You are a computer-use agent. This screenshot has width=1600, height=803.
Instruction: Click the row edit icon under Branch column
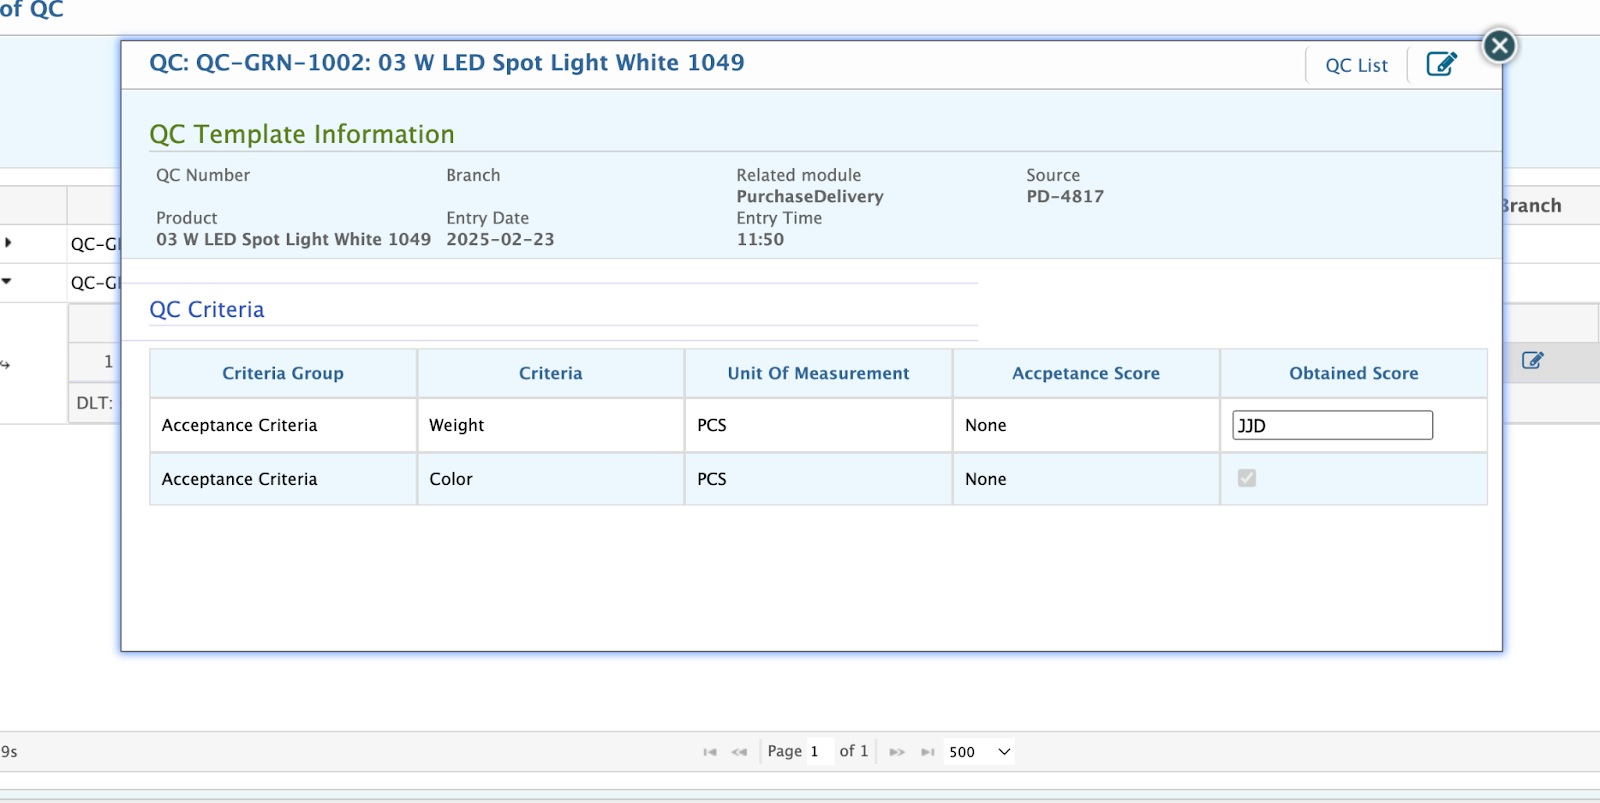coord(1532,360)
